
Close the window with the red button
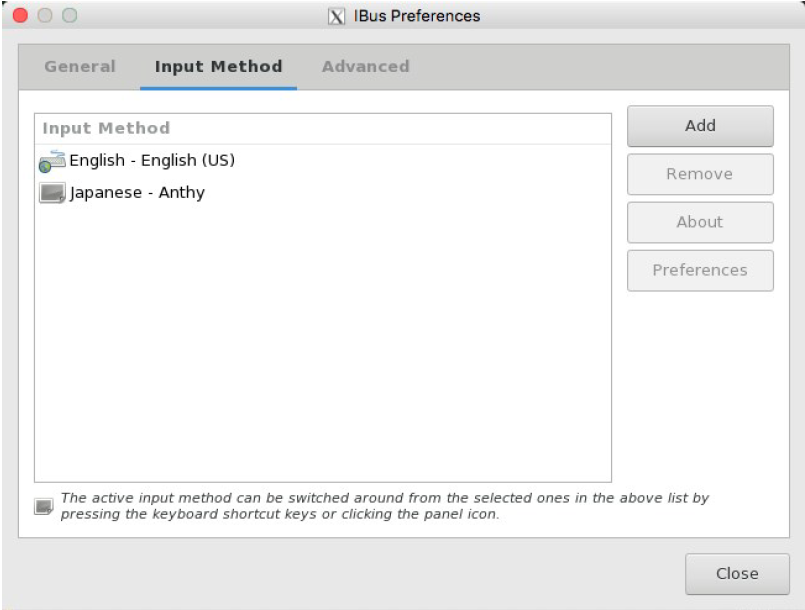pyautogui.click(x=20, y=16)
